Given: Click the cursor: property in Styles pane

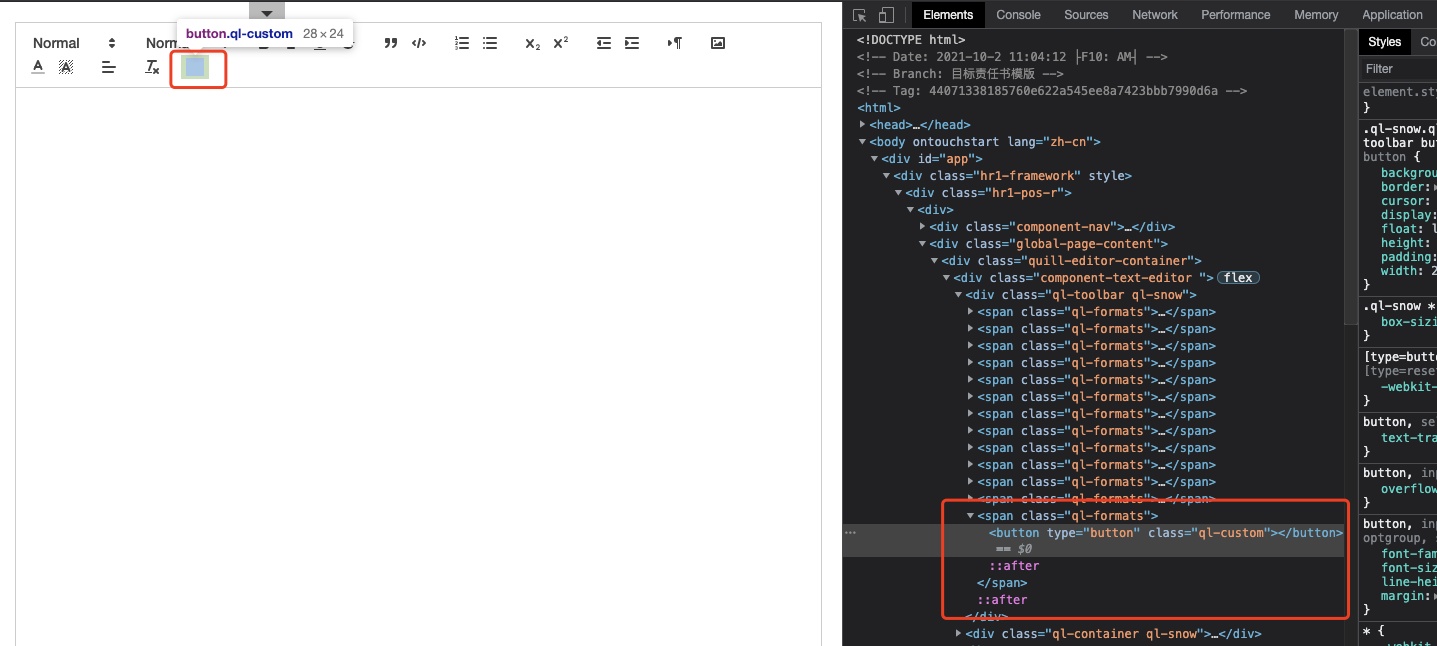Looking at the screenshot, I should click(x=1404, y=201).
